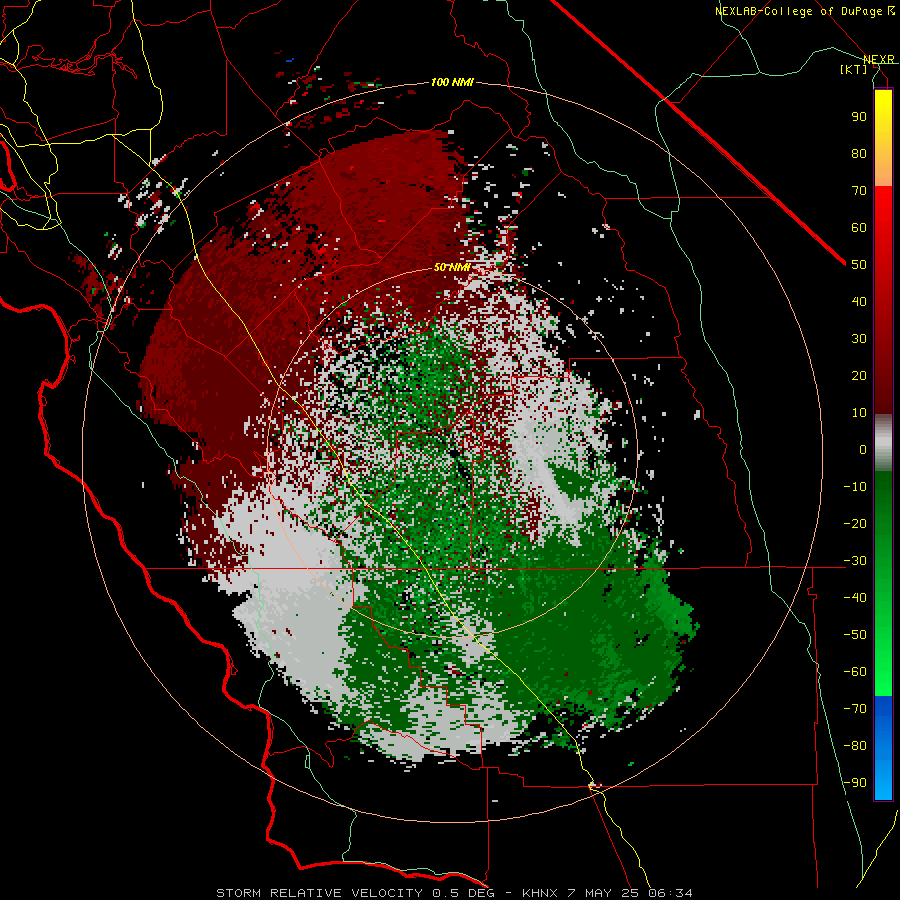
Task: Click the -30 value on velocity scale
Action: click(855, 561)
